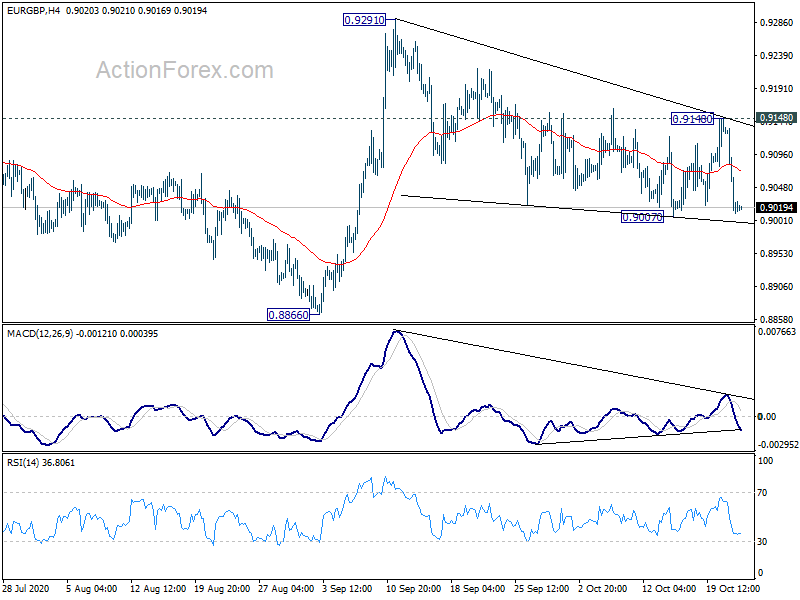Click the 10 Sep 20:00 time label
The width and height of the screenshot is (800, 600).
click(414, 588)
